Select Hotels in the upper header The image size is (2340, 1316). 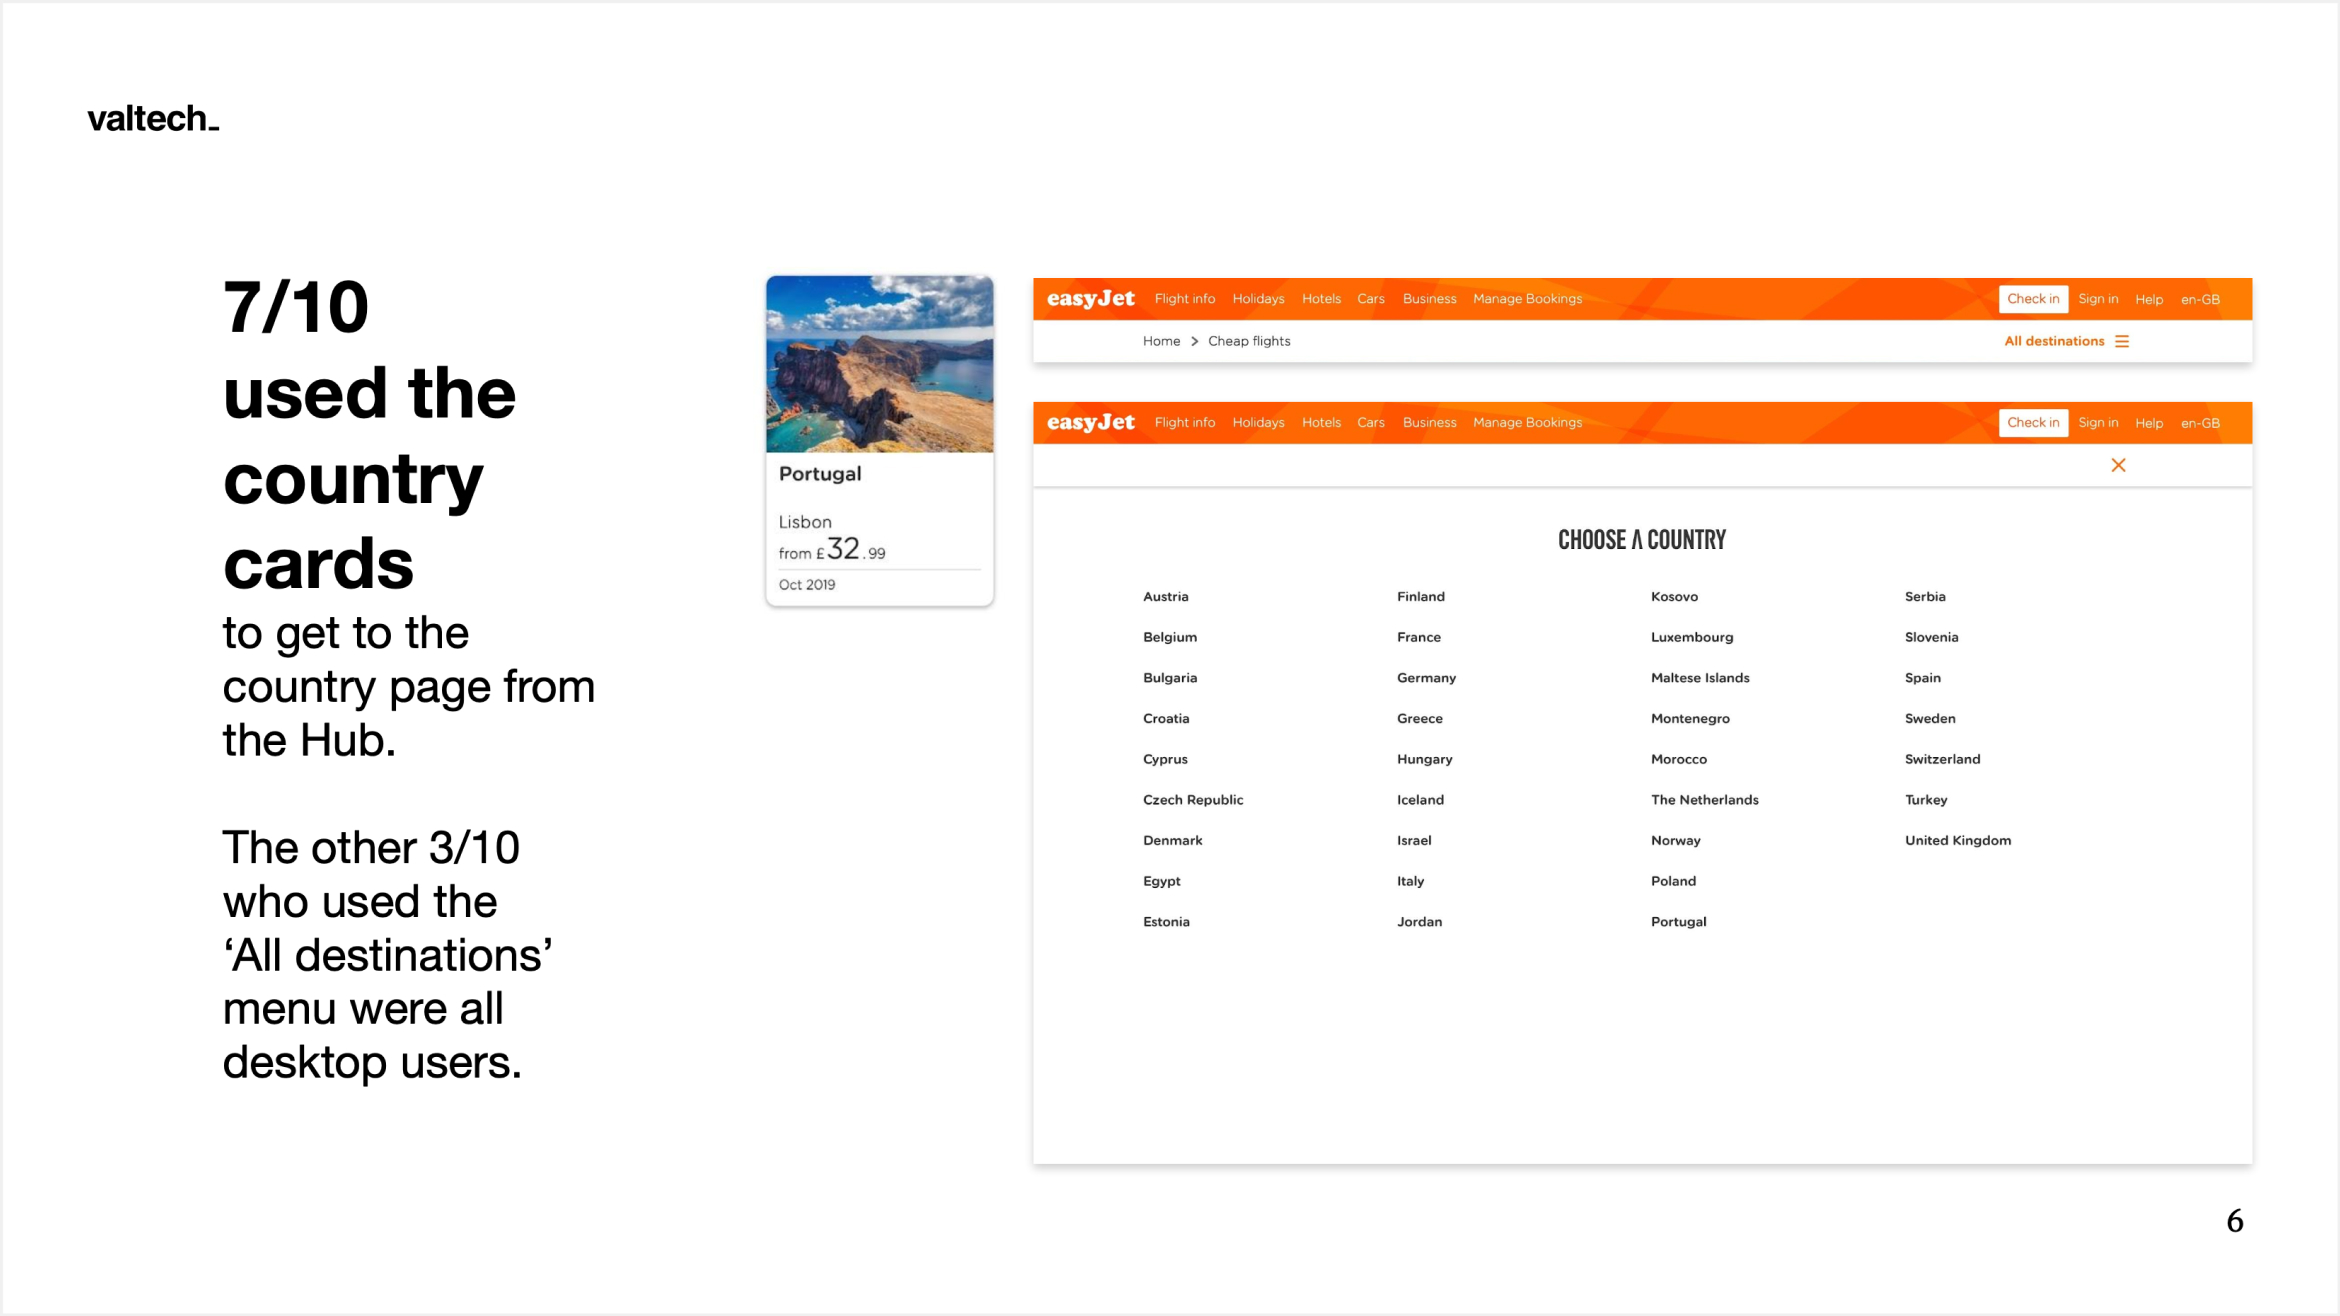pos(1321,299)
